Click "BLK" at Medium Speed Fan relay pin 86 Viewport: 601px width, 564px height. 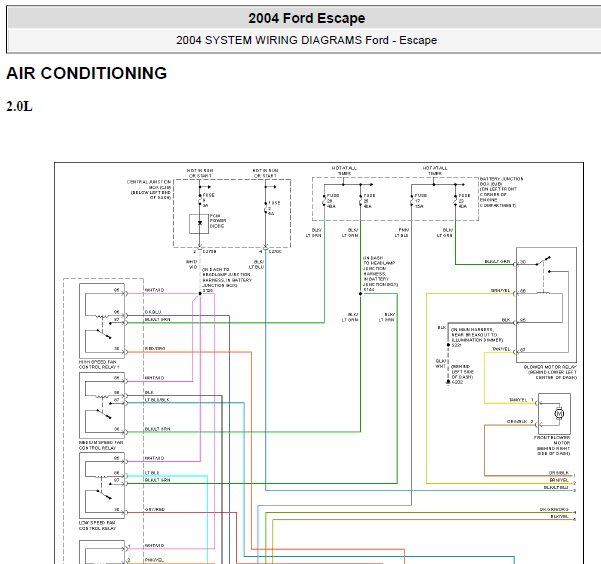149,393
